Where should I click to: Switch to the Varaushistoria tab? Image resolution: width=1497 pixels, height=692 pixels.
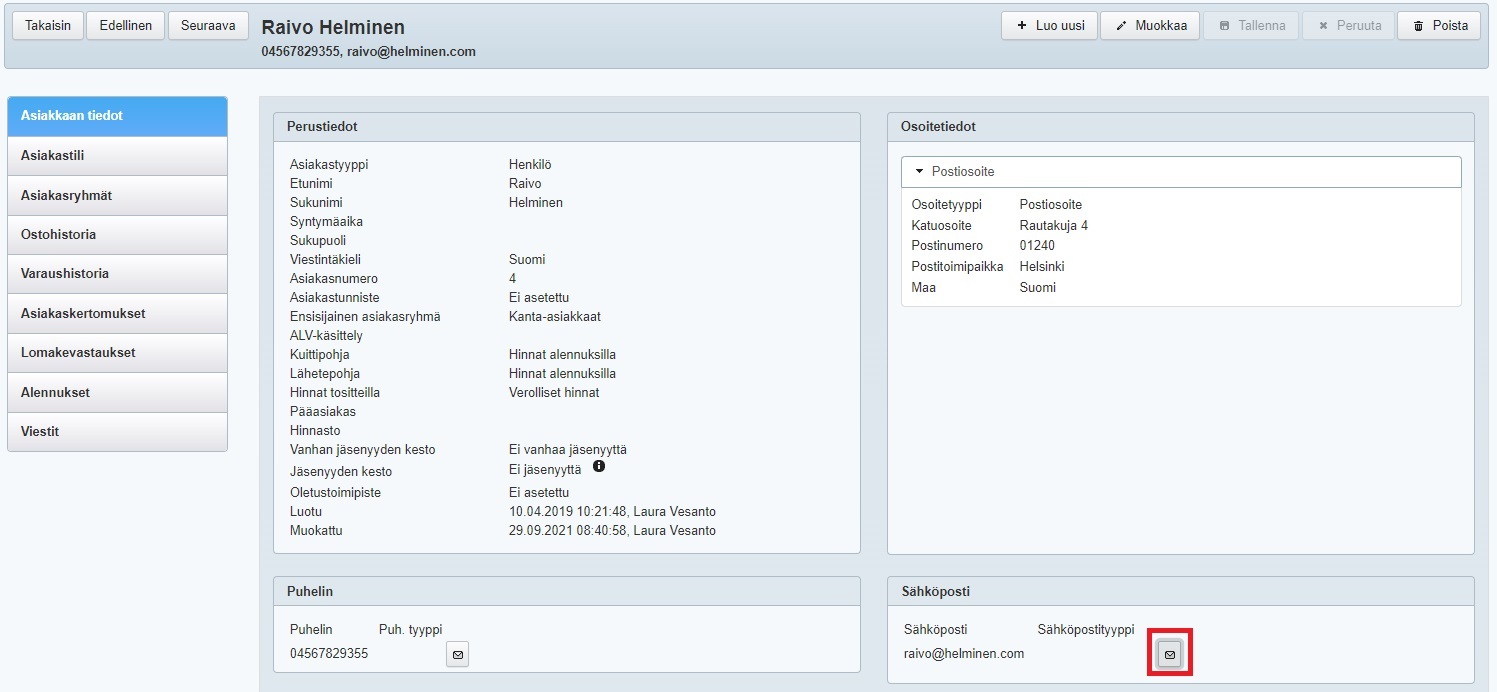pyautogui.click(x=117, y=274)
